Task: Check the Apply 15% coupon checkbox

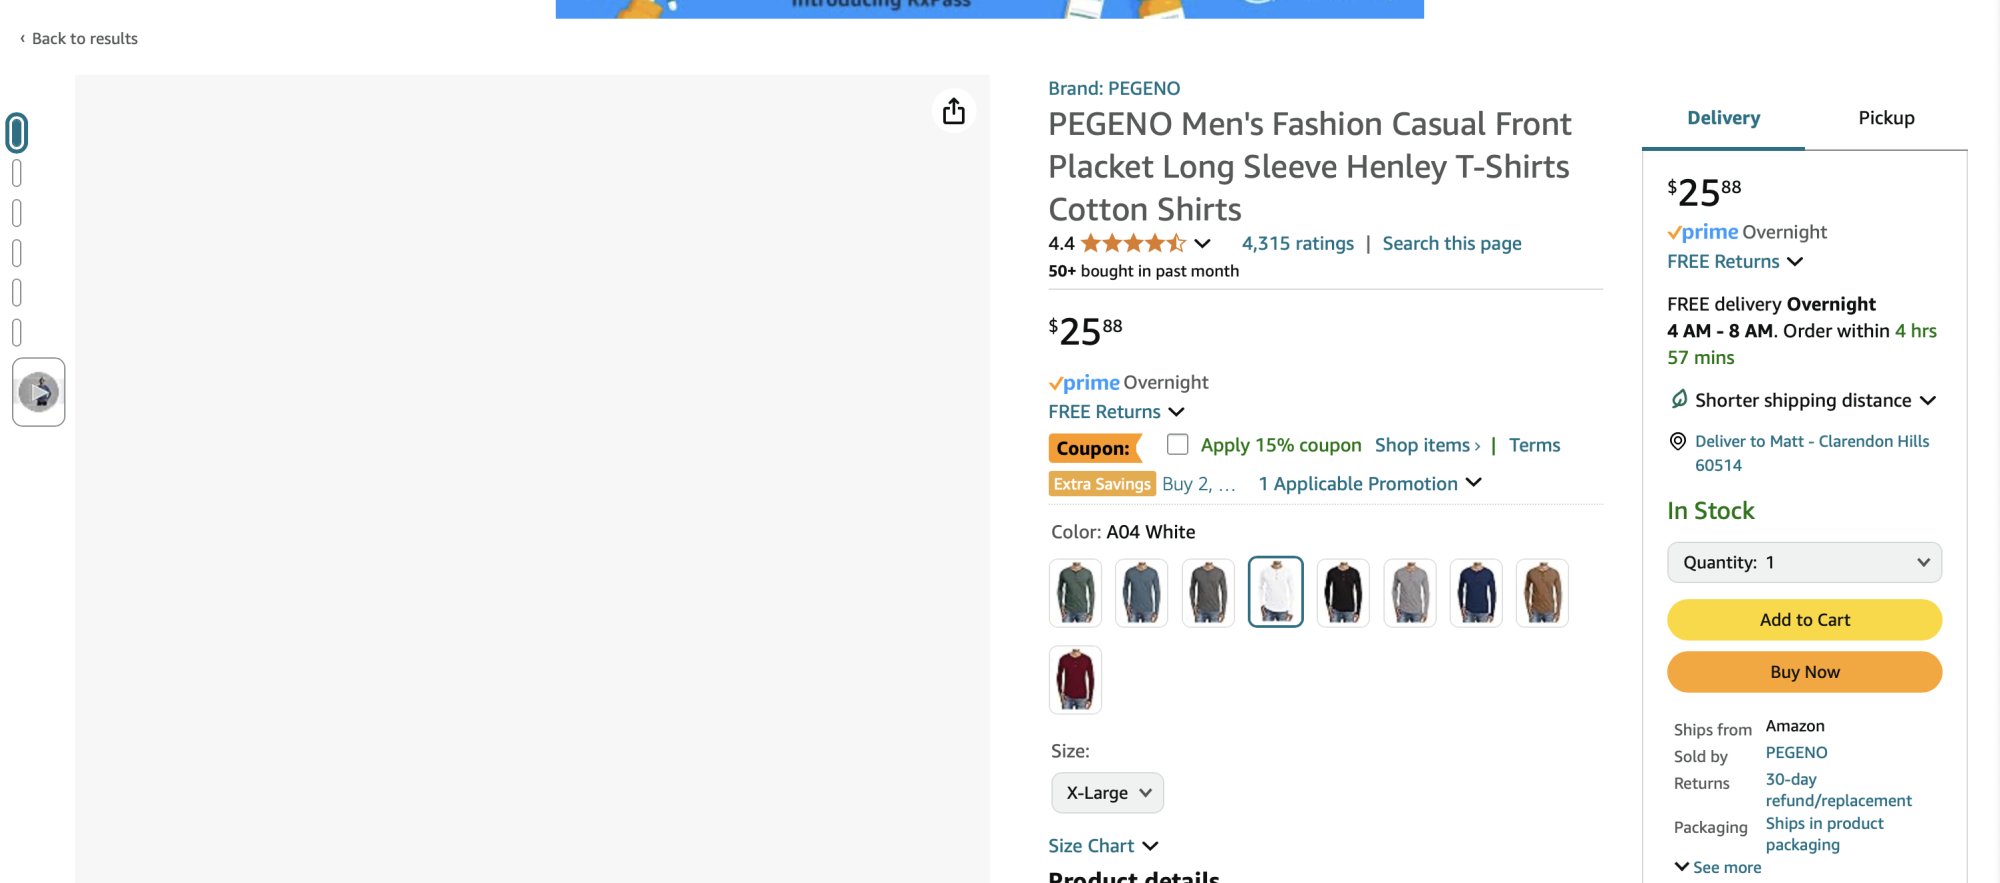Action: (1177, 444)
